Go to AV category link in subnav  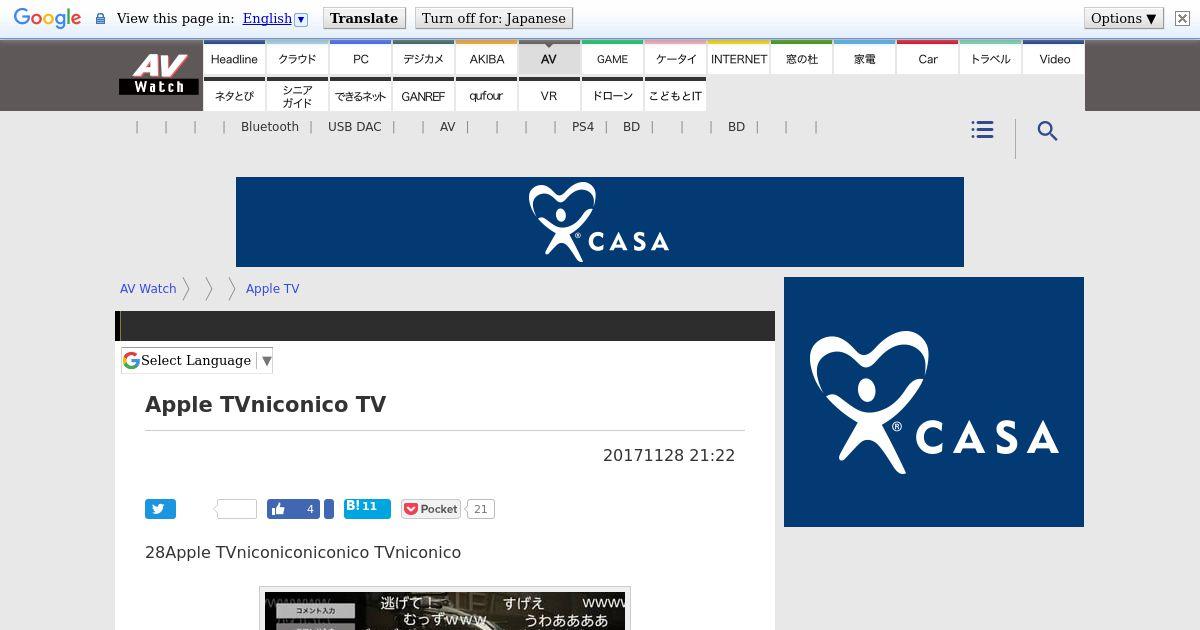click(x=447, y=127)
